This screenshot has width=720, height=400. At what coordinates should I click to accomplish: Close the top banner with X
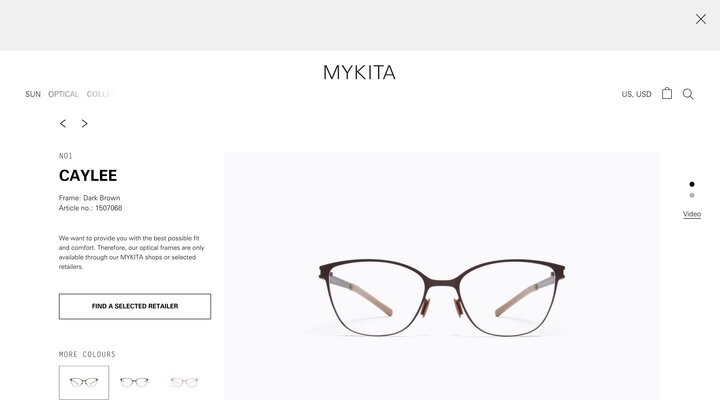[x=701, y=19]
